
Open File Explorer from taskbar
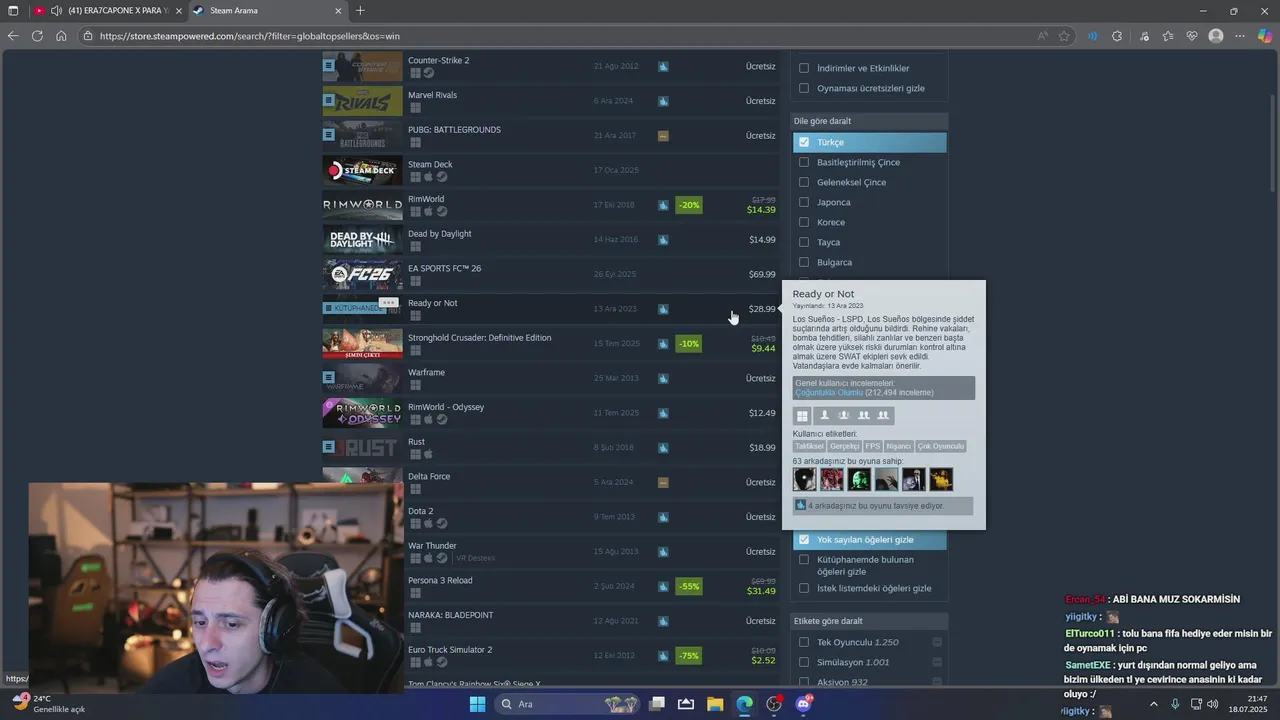(x=715, y=704)
